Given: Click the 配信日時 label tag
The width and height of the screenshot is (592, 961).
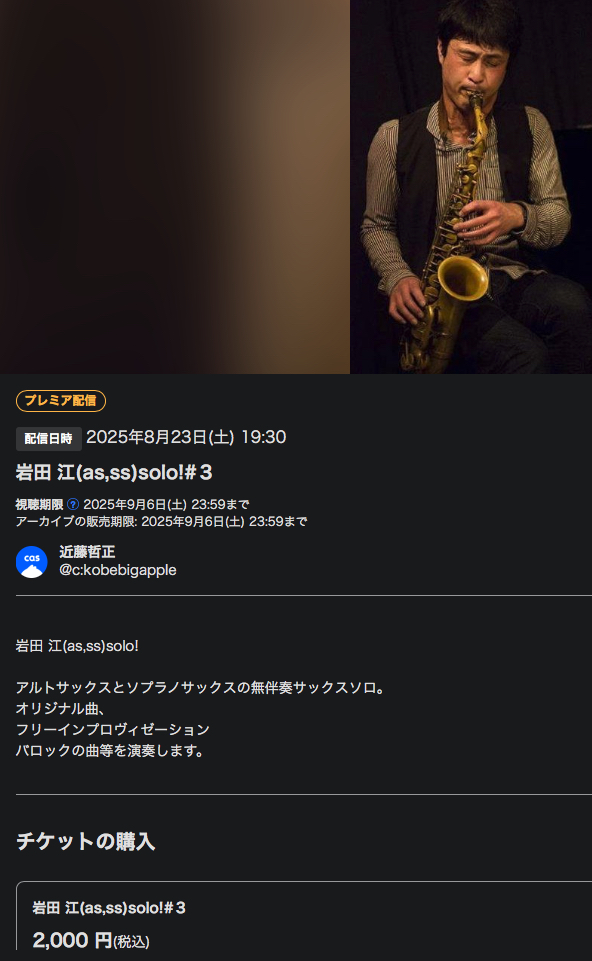Looking at the screenshot, I should click(x=48, y=438).
